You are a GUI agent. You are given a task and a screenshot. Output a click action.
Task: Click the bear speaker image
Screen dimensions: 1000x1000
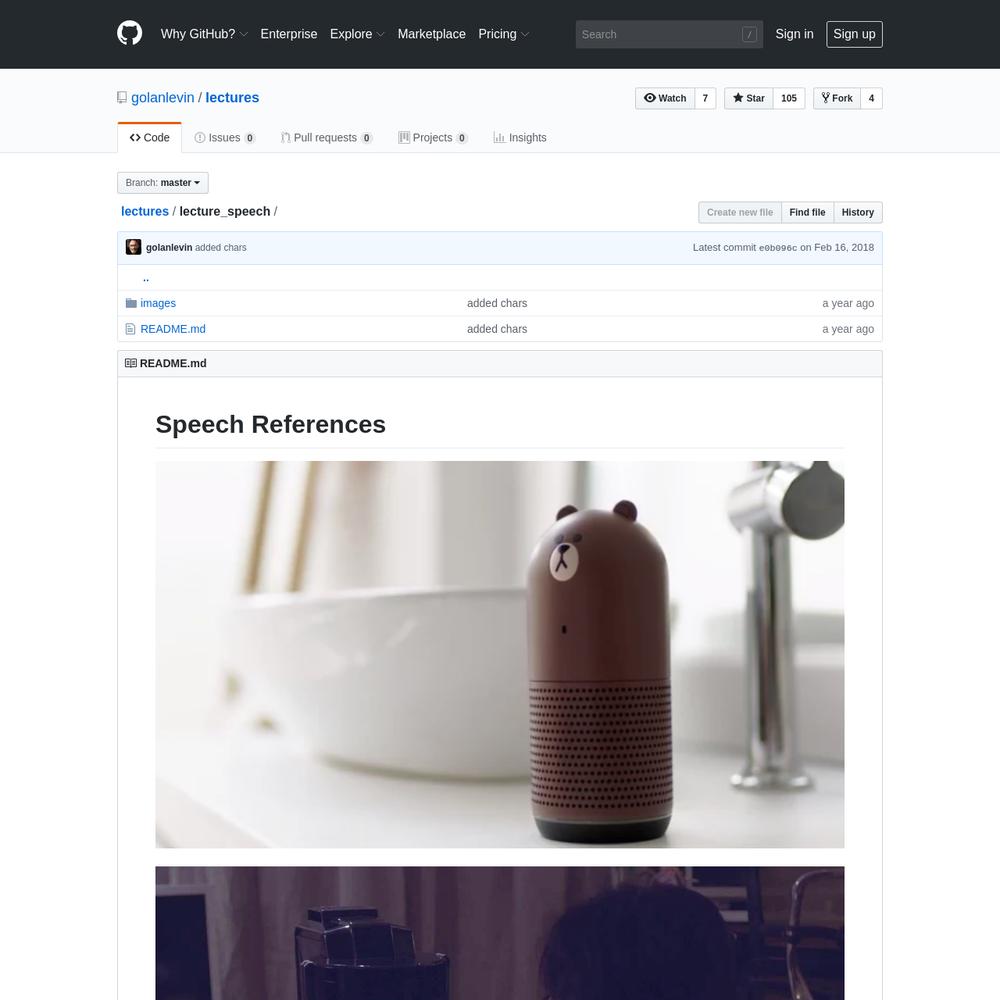[x=500, y=654]
